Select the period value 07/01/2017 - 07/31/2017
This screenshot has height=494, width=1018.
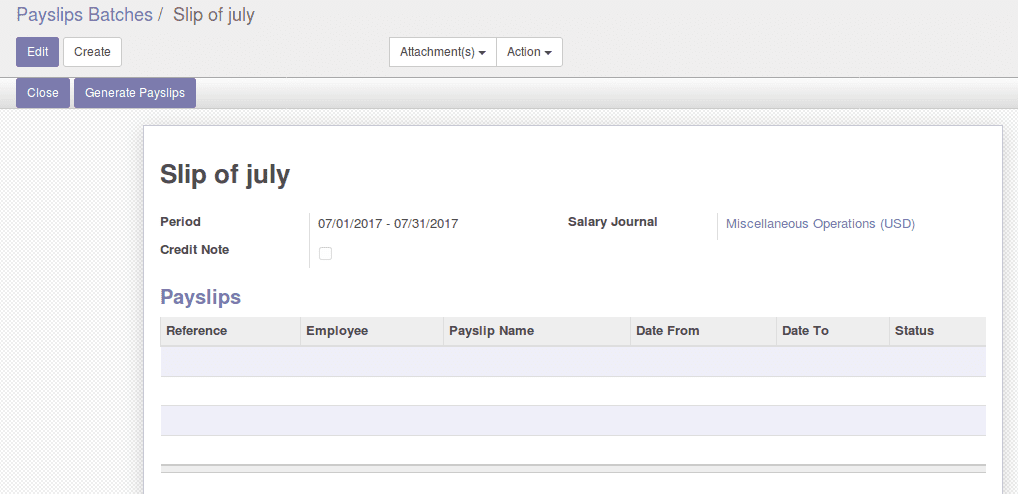click(388, 224)
